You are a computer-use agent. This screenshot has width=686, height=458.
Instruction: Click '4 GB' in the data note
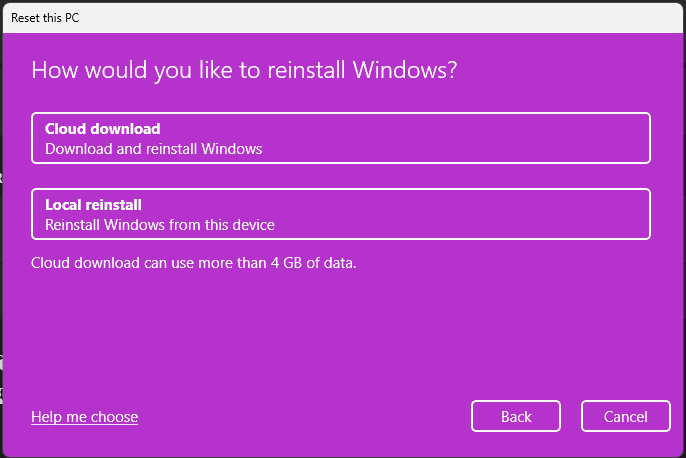pyautogui.click(x=283, y=263)
